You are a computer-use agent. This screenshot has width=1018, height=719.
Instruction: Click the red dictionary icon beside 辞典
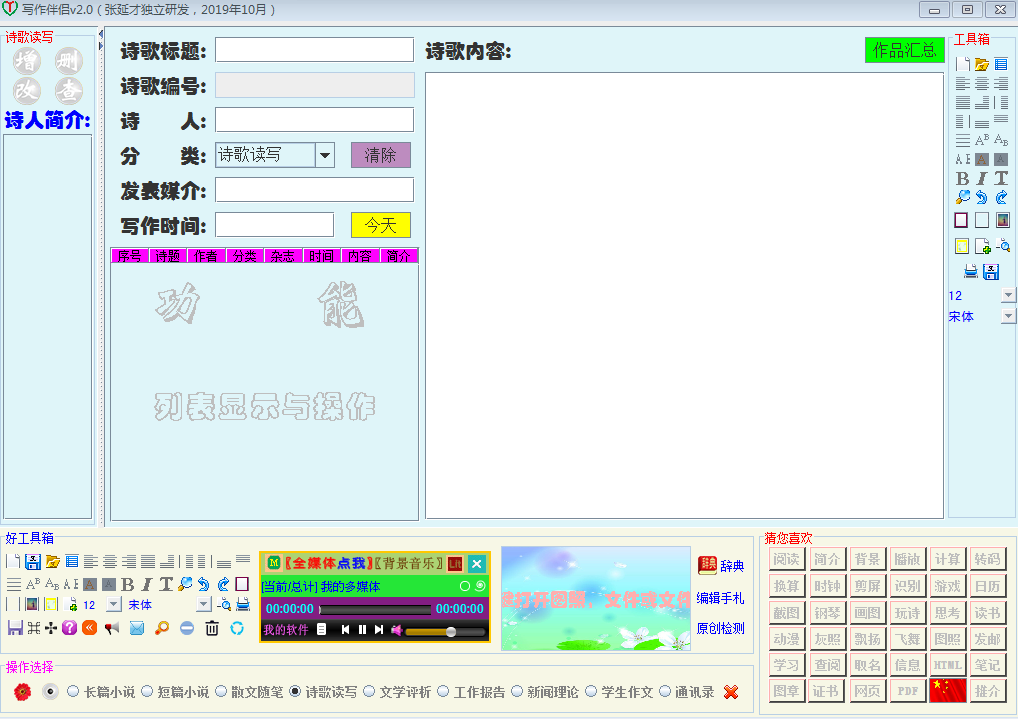click(707, 566)
